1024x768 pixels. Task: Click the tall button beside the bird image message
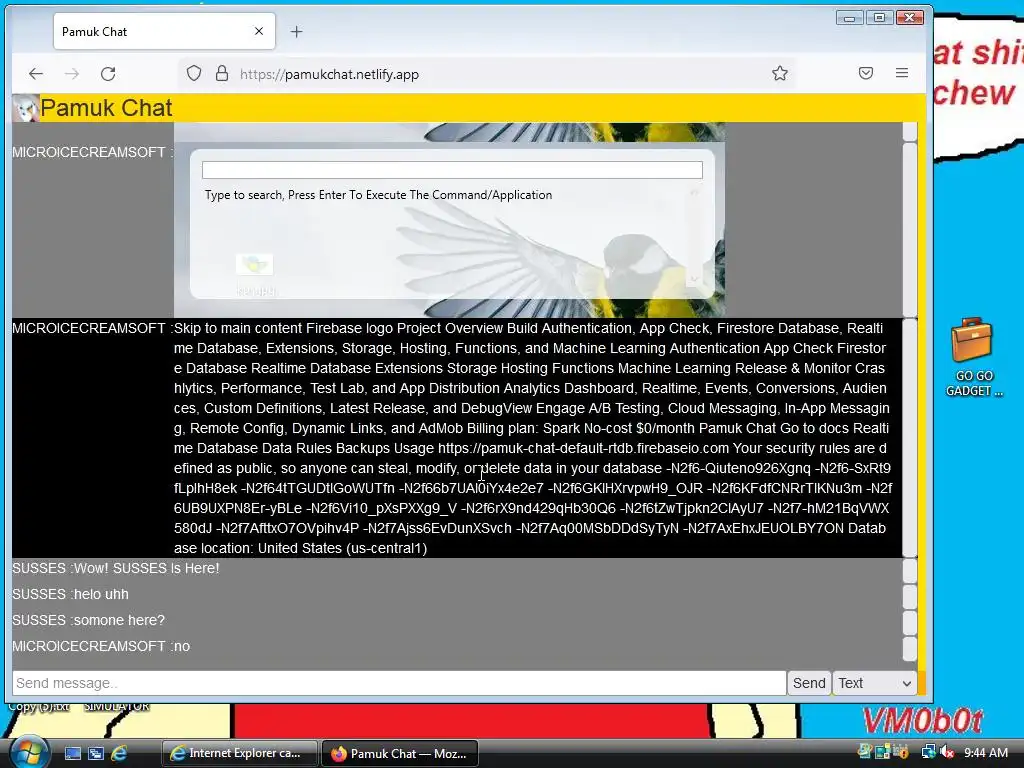pyautogui.click(x=910, y=229)
